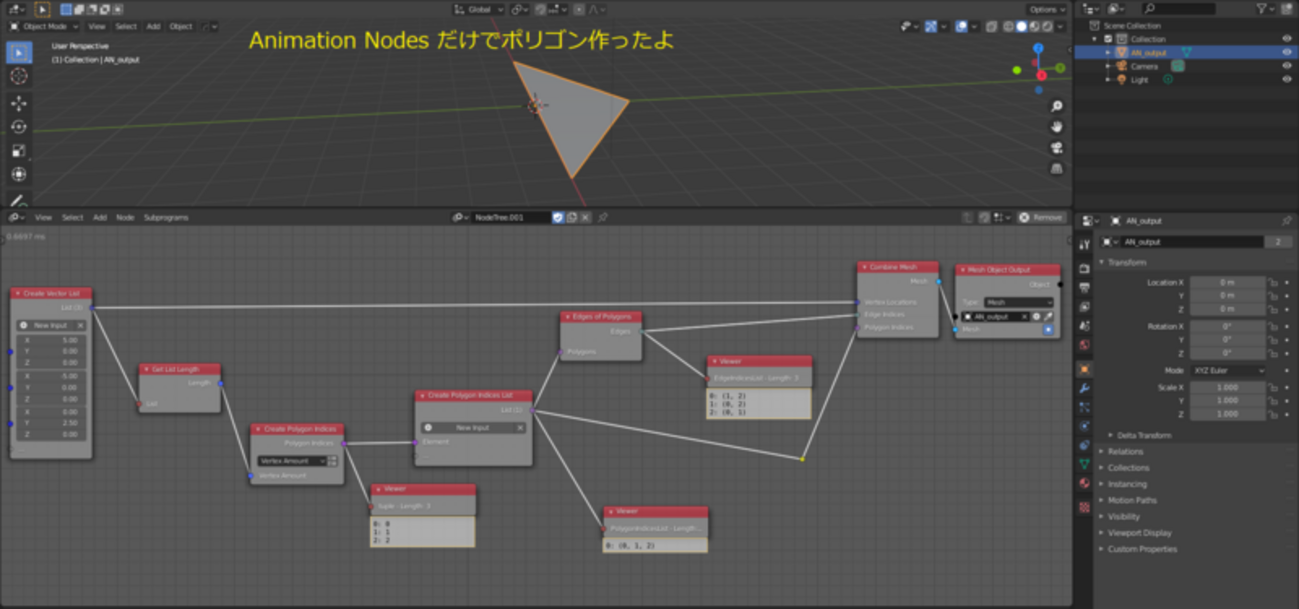This screenshot has height=609, width=1299.
Task: Hide the Camera object in the outliner
Action: [x=1287, y=66]
